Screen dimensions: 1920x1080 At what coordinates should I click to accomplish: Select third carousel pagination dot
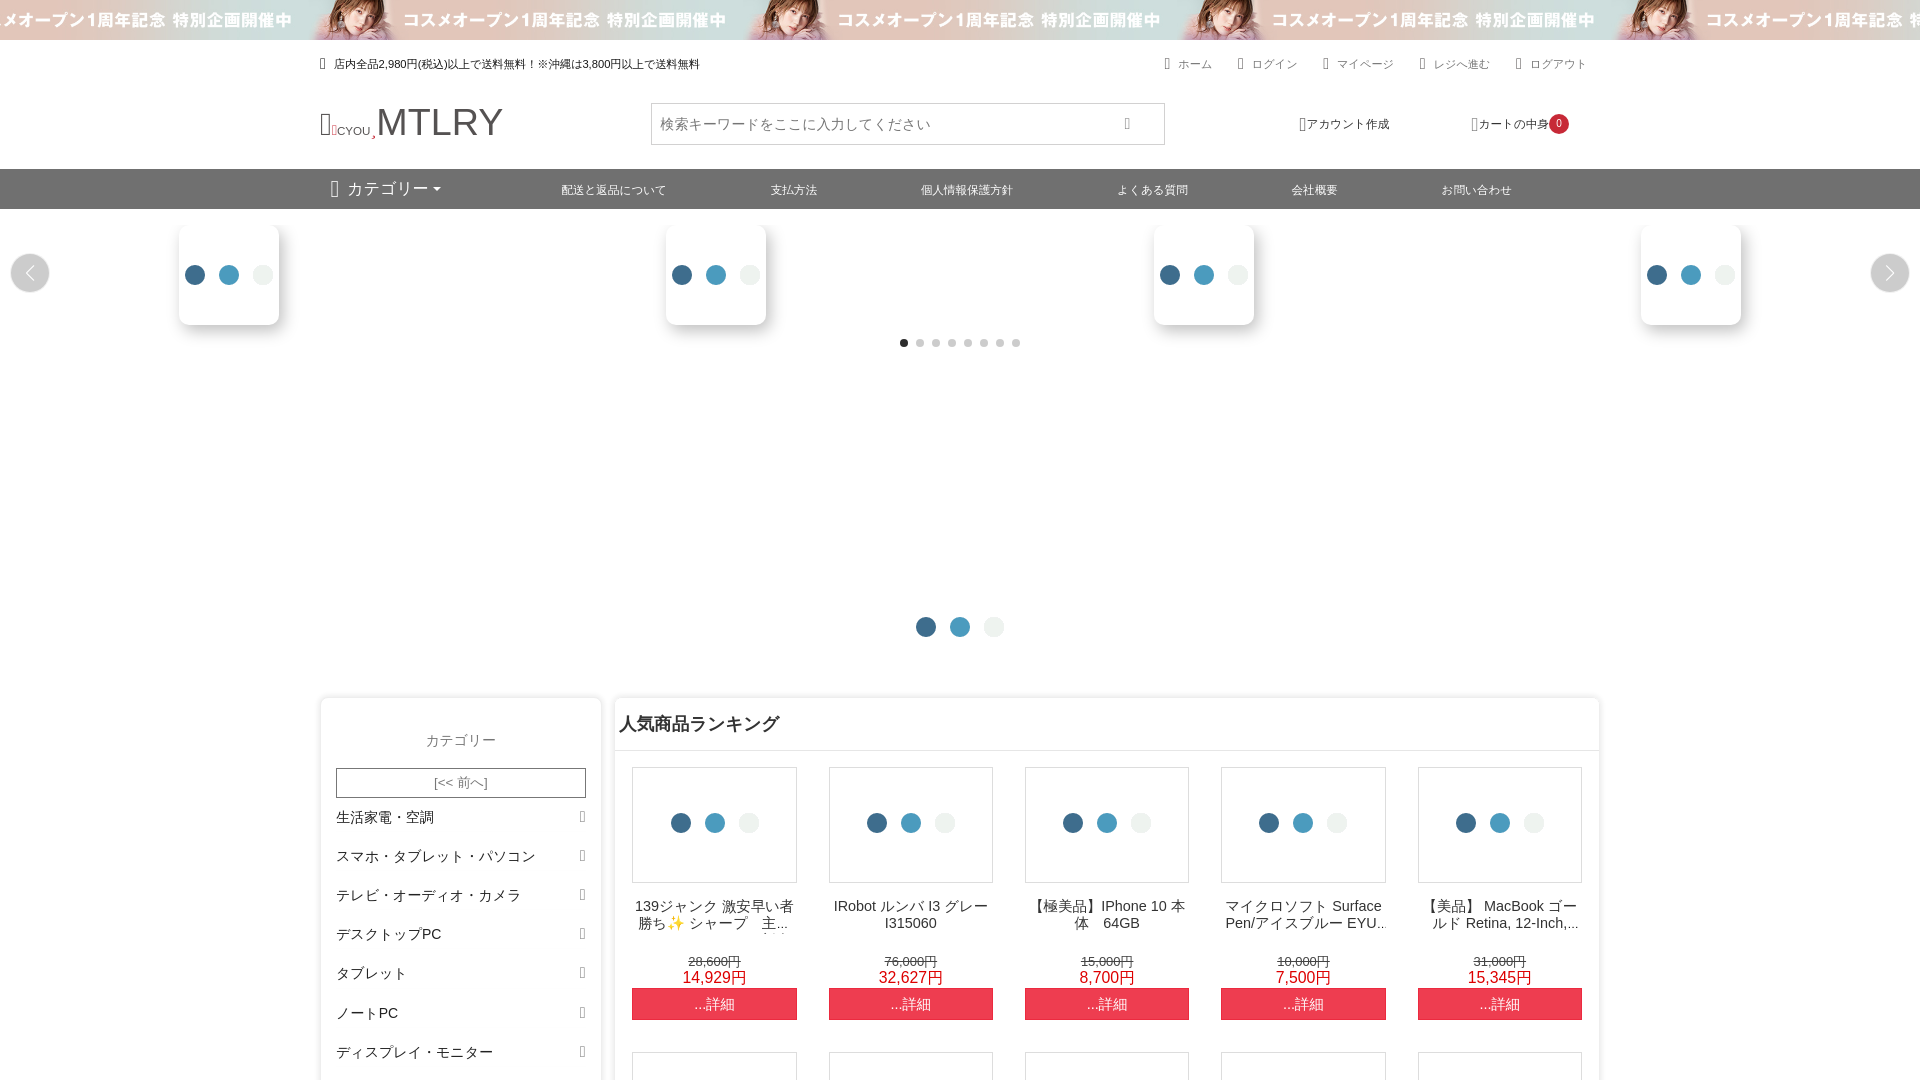click(x=936, y=343)
